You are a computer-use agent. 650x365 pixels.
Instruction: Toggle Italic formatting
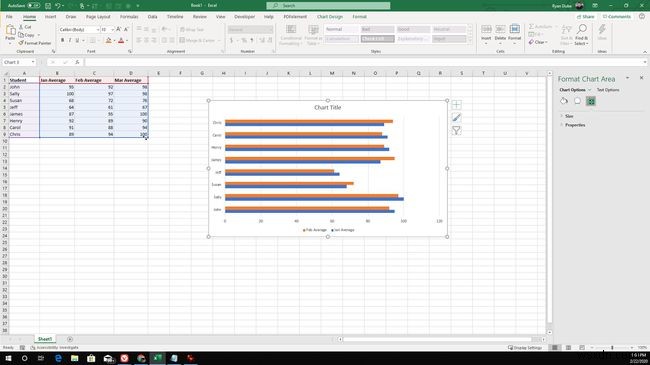tap(70, 40)
